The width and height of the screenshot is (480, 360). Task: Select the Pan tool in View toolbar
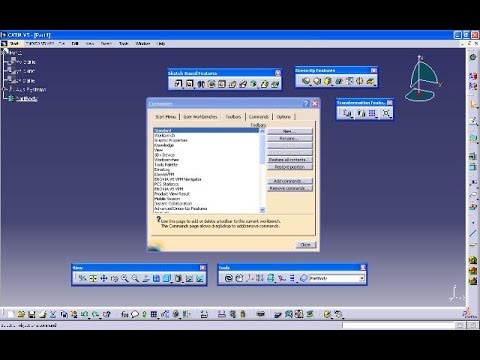pyautogui.click(x=104, y=278)
